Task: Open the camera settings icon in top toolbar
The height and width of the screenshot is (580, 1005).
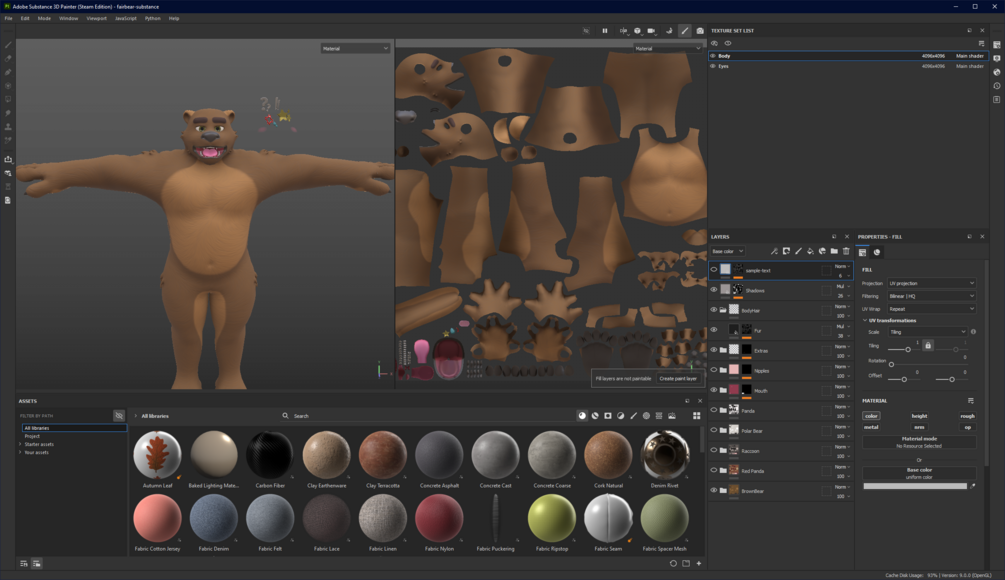Action: click(652, 31)
